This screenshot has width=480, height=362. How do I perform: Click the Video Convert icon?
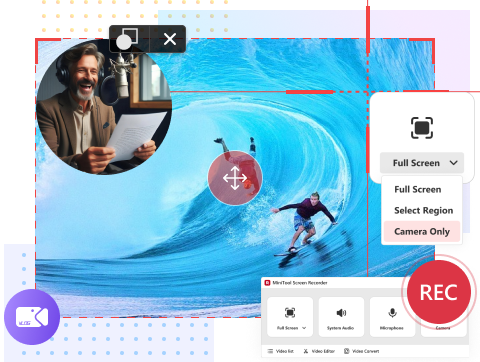tap(346, 351)
